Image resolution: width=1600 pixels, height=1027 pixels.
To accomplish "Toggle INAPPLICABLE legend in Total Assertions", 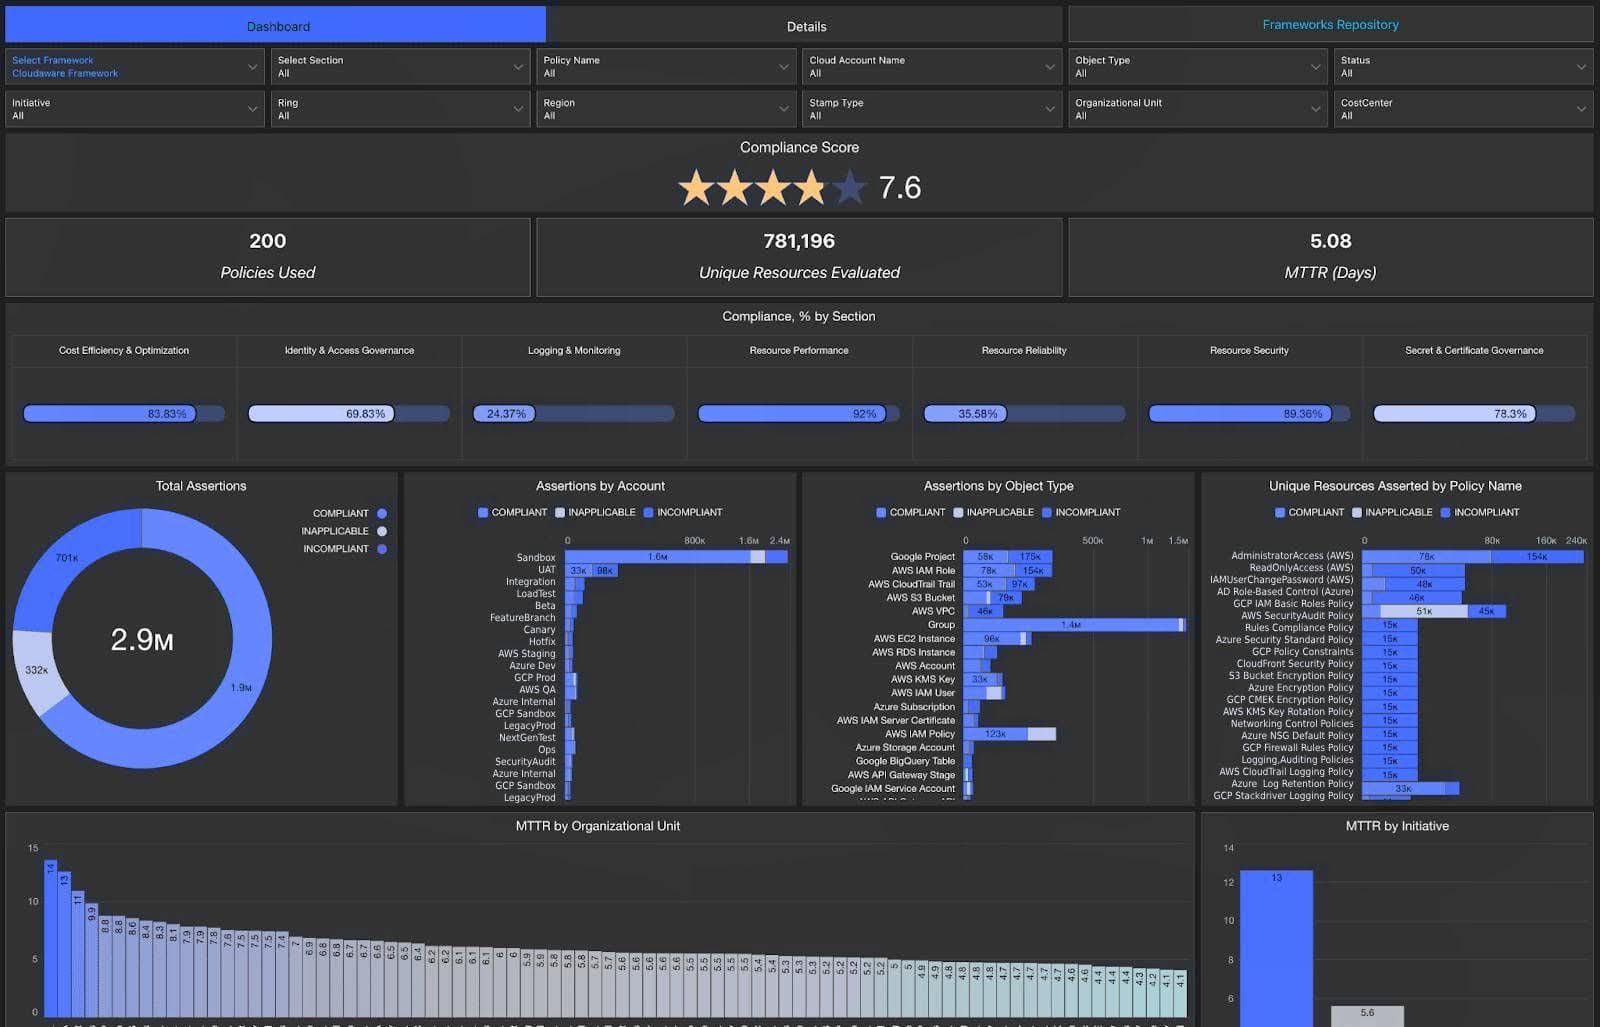I will click(344, 531).
